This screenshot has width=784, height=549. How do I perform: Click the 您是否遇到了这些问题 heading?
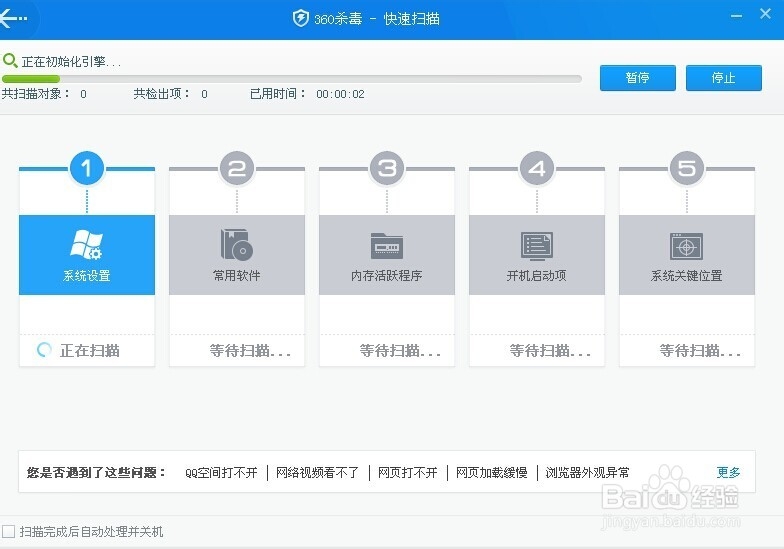[96, 472]
